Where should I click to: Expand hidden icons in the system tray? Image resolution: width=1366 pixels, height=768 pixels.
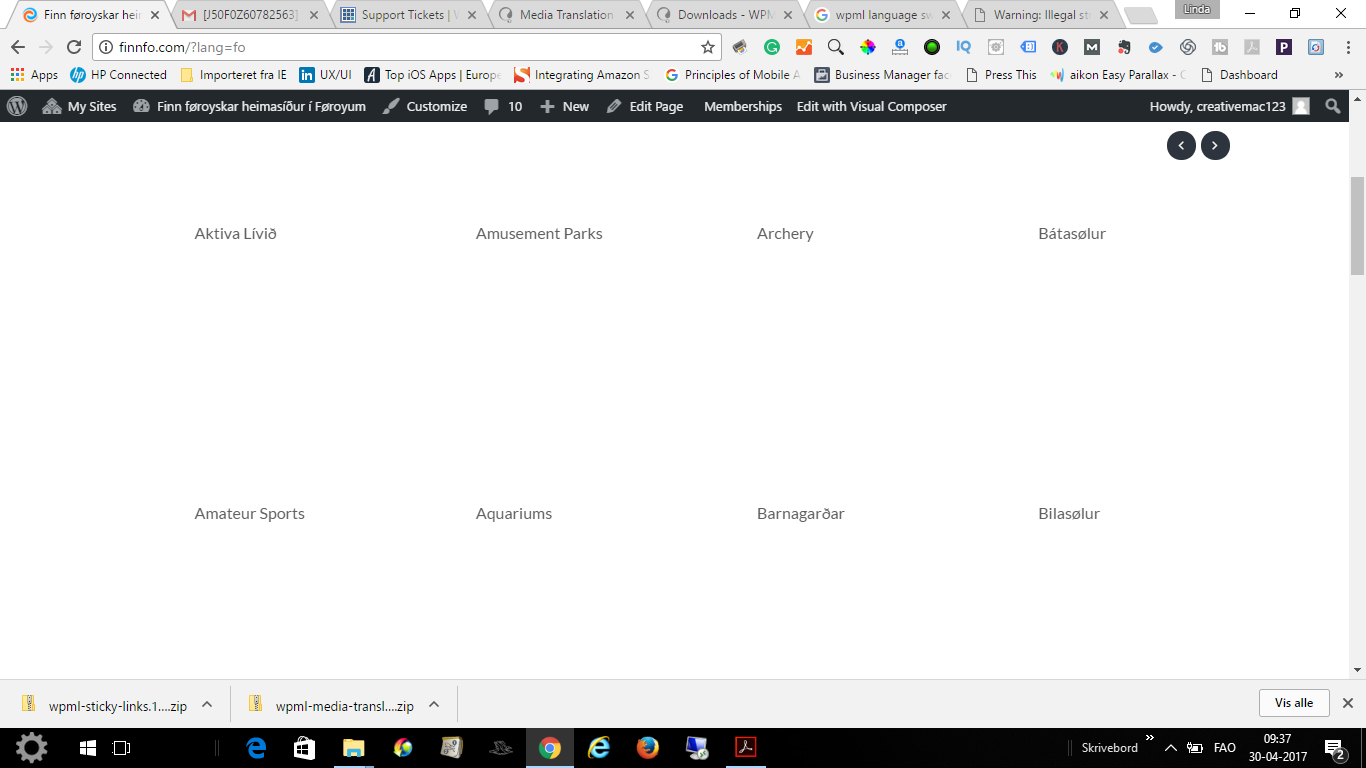pos(1169,746)
